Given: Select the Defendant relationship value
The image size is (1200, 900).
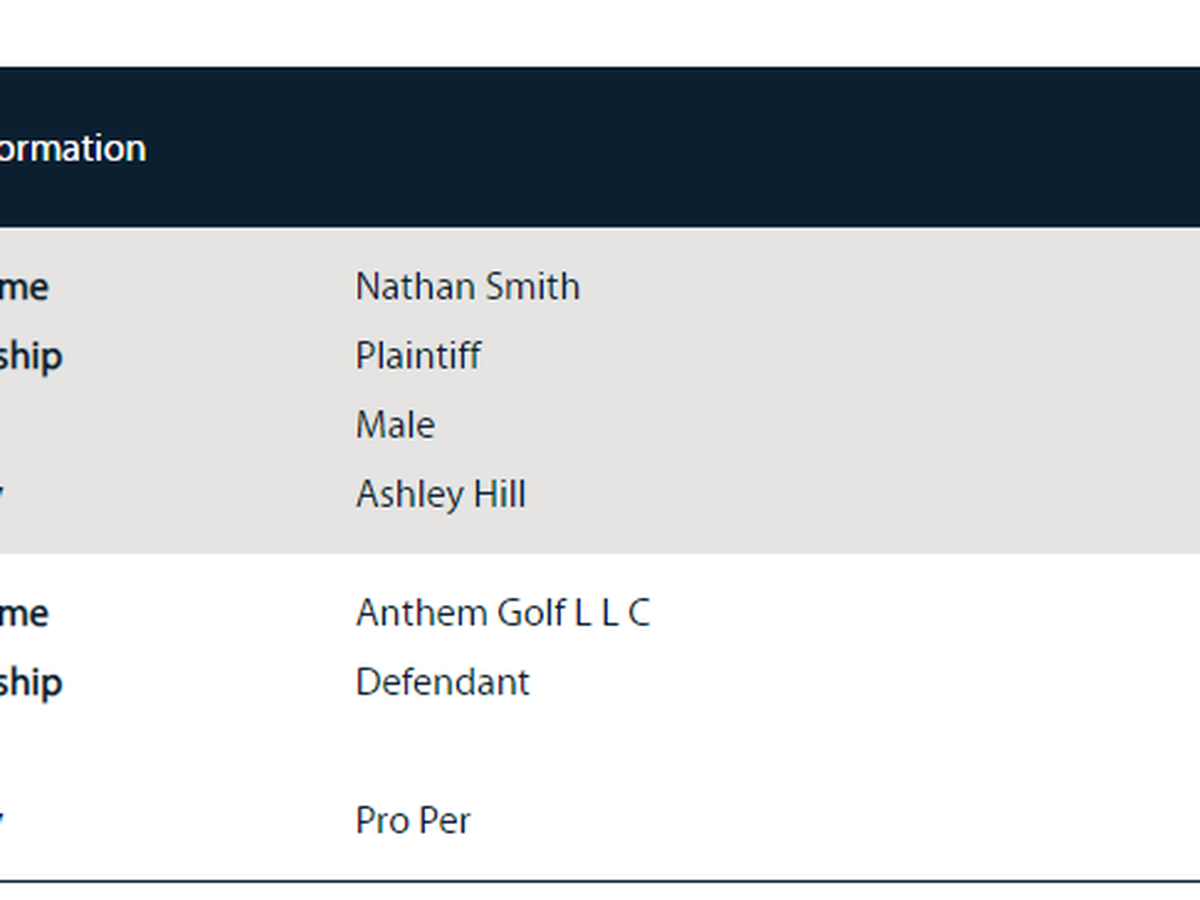Looking at the screenshot, I should (x=442, y=682).
